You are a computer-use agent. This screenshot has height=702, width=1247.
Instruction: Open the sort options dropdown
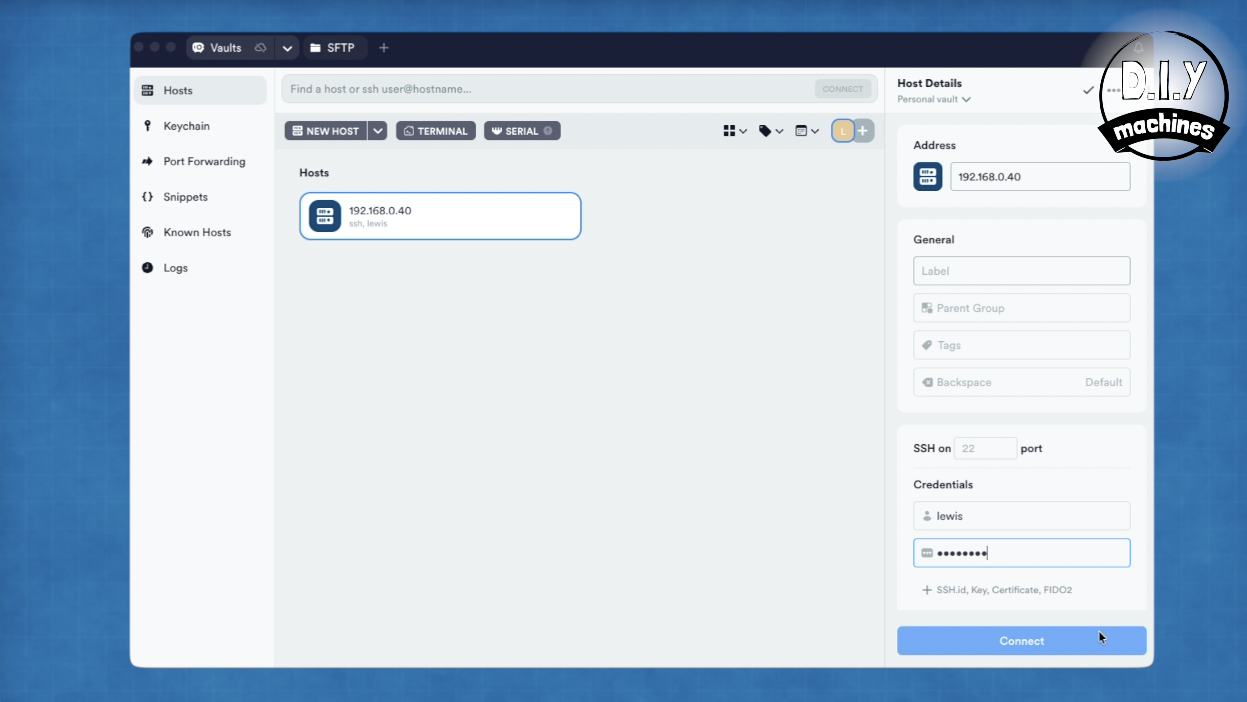pos(807,131)
